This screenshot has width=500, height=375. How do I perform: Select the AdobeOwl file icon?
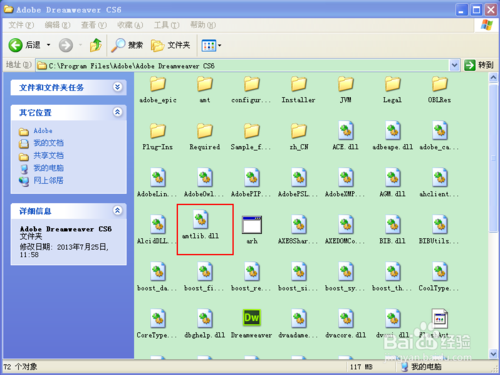click(x=205, y=177)
